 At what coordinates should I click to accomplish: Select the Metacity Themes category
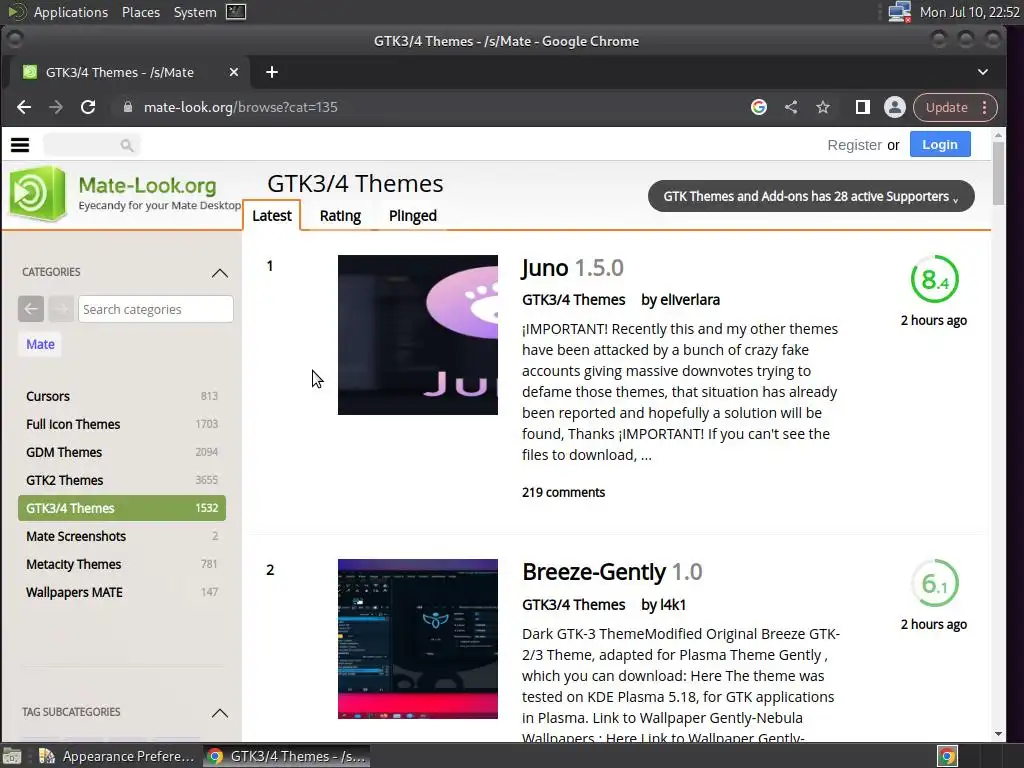tap(122, 564)
